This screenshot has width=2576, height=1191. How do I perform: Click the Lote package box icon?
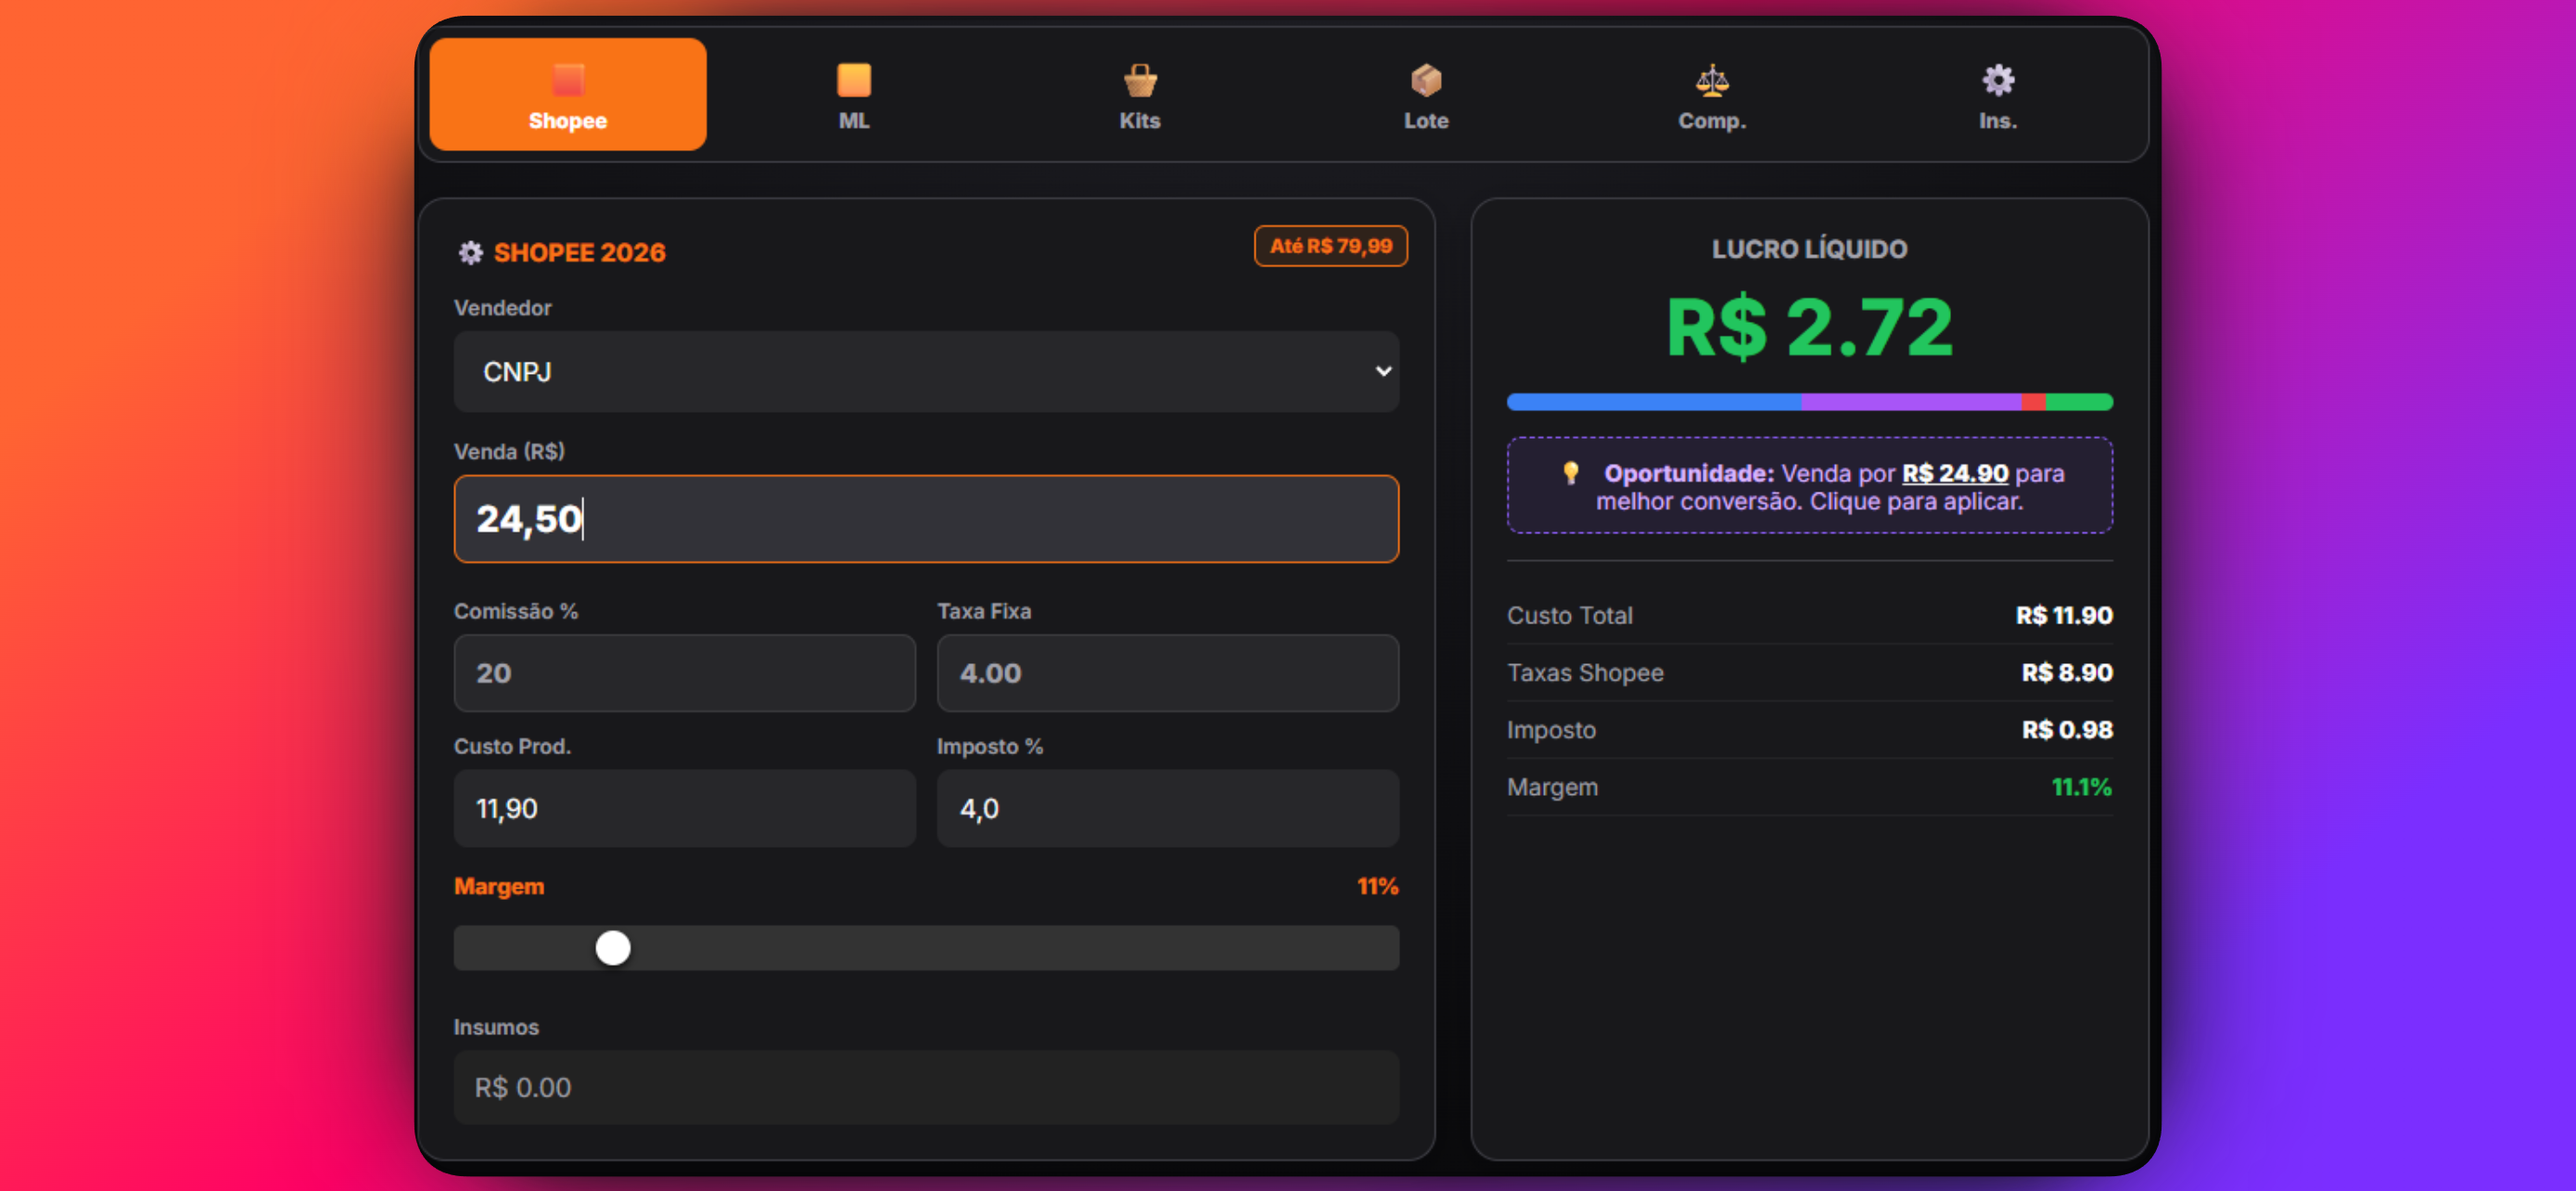point(1425,80)
